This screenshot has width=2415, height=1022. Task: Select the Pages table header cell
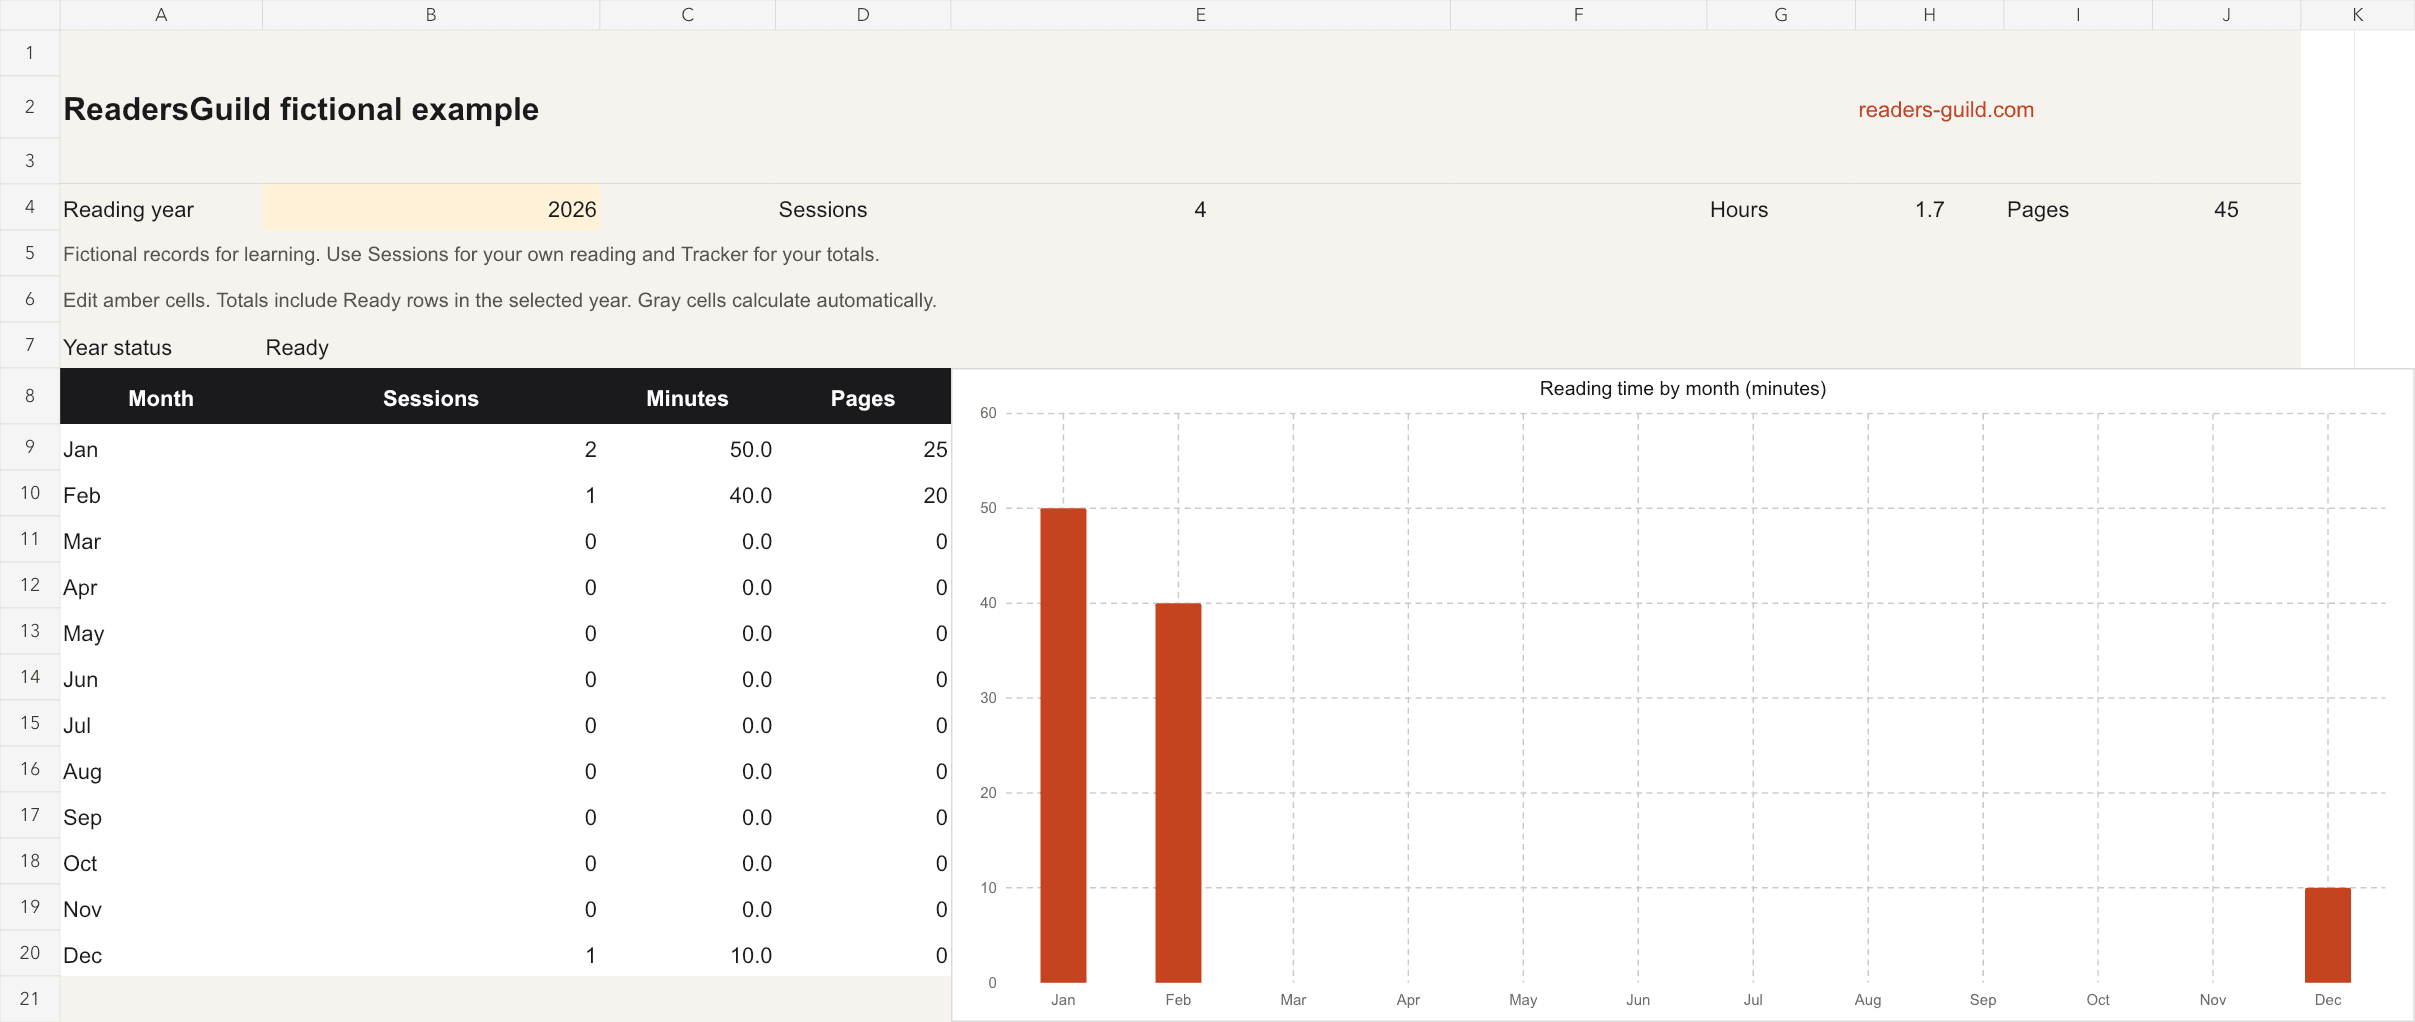coord(863,398)
